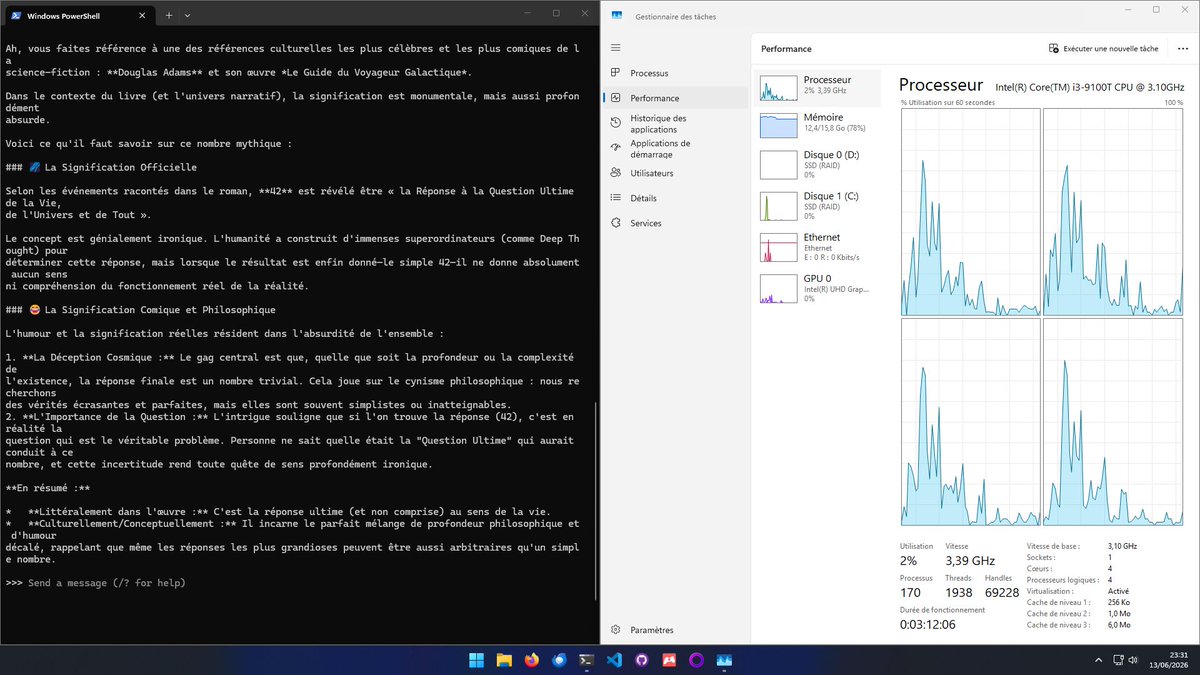Select the Processeur performance thumbnail
The image size is (1200, 675).
pyautogui.click(x=819, y=87)
